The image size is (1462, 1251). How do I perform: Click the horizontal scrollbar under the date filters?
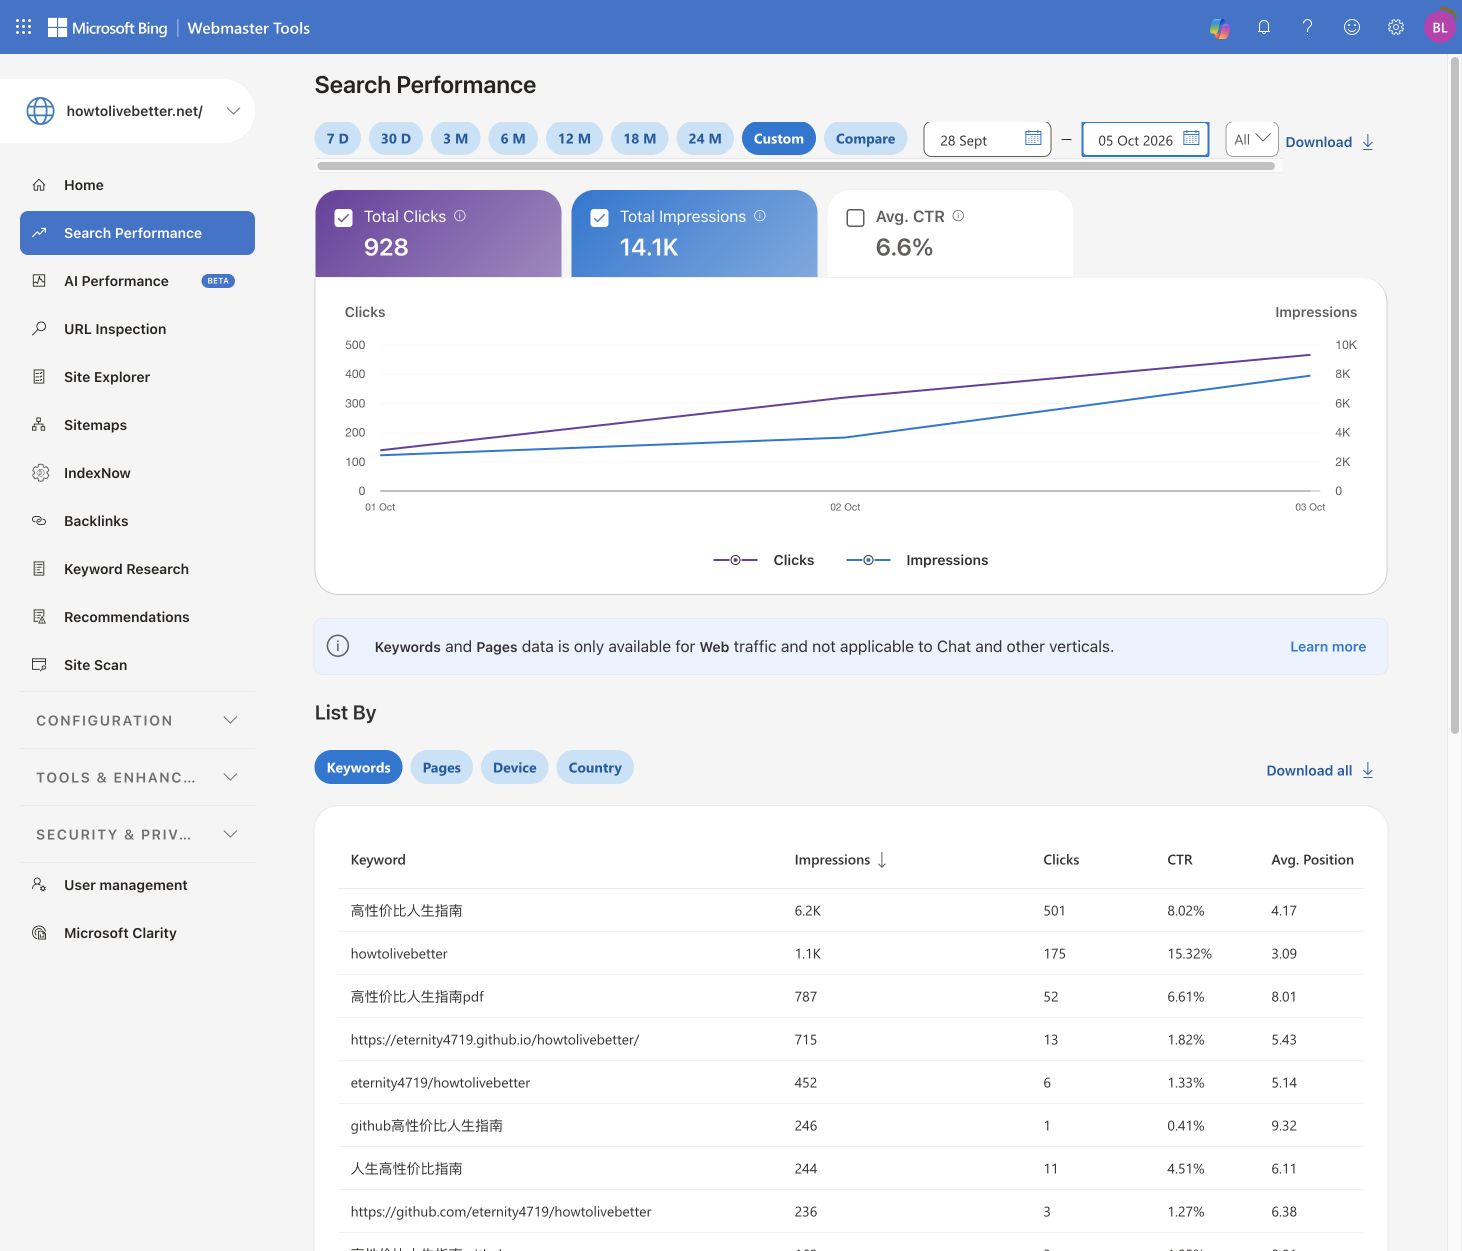click(x=796, y=166)
